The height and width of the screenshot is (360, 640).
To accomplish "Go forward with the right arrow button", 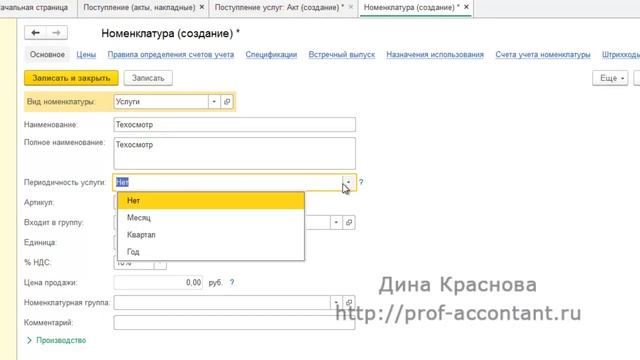I will [57, 33].
